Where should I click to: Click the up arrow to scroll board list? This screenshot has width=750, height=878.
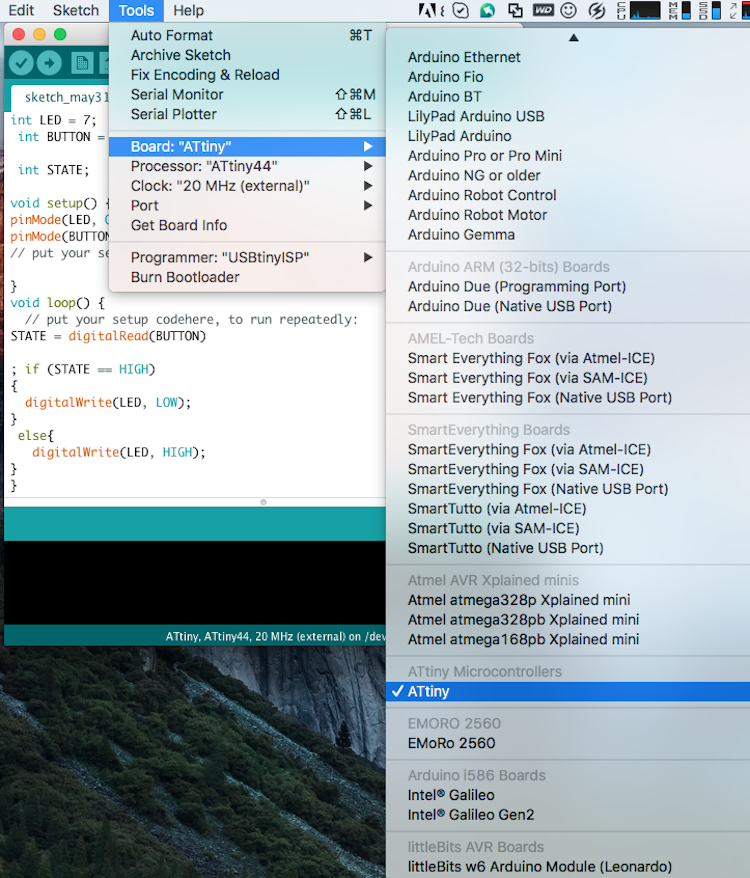[574, 38]
